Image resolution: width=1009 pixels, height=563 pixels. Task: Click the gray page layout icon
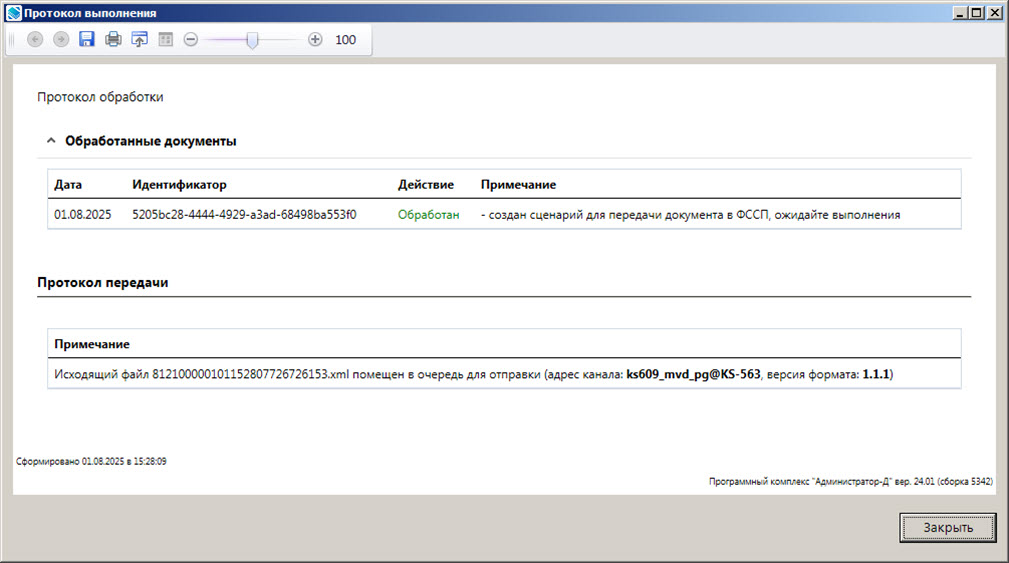pos(165,40)
